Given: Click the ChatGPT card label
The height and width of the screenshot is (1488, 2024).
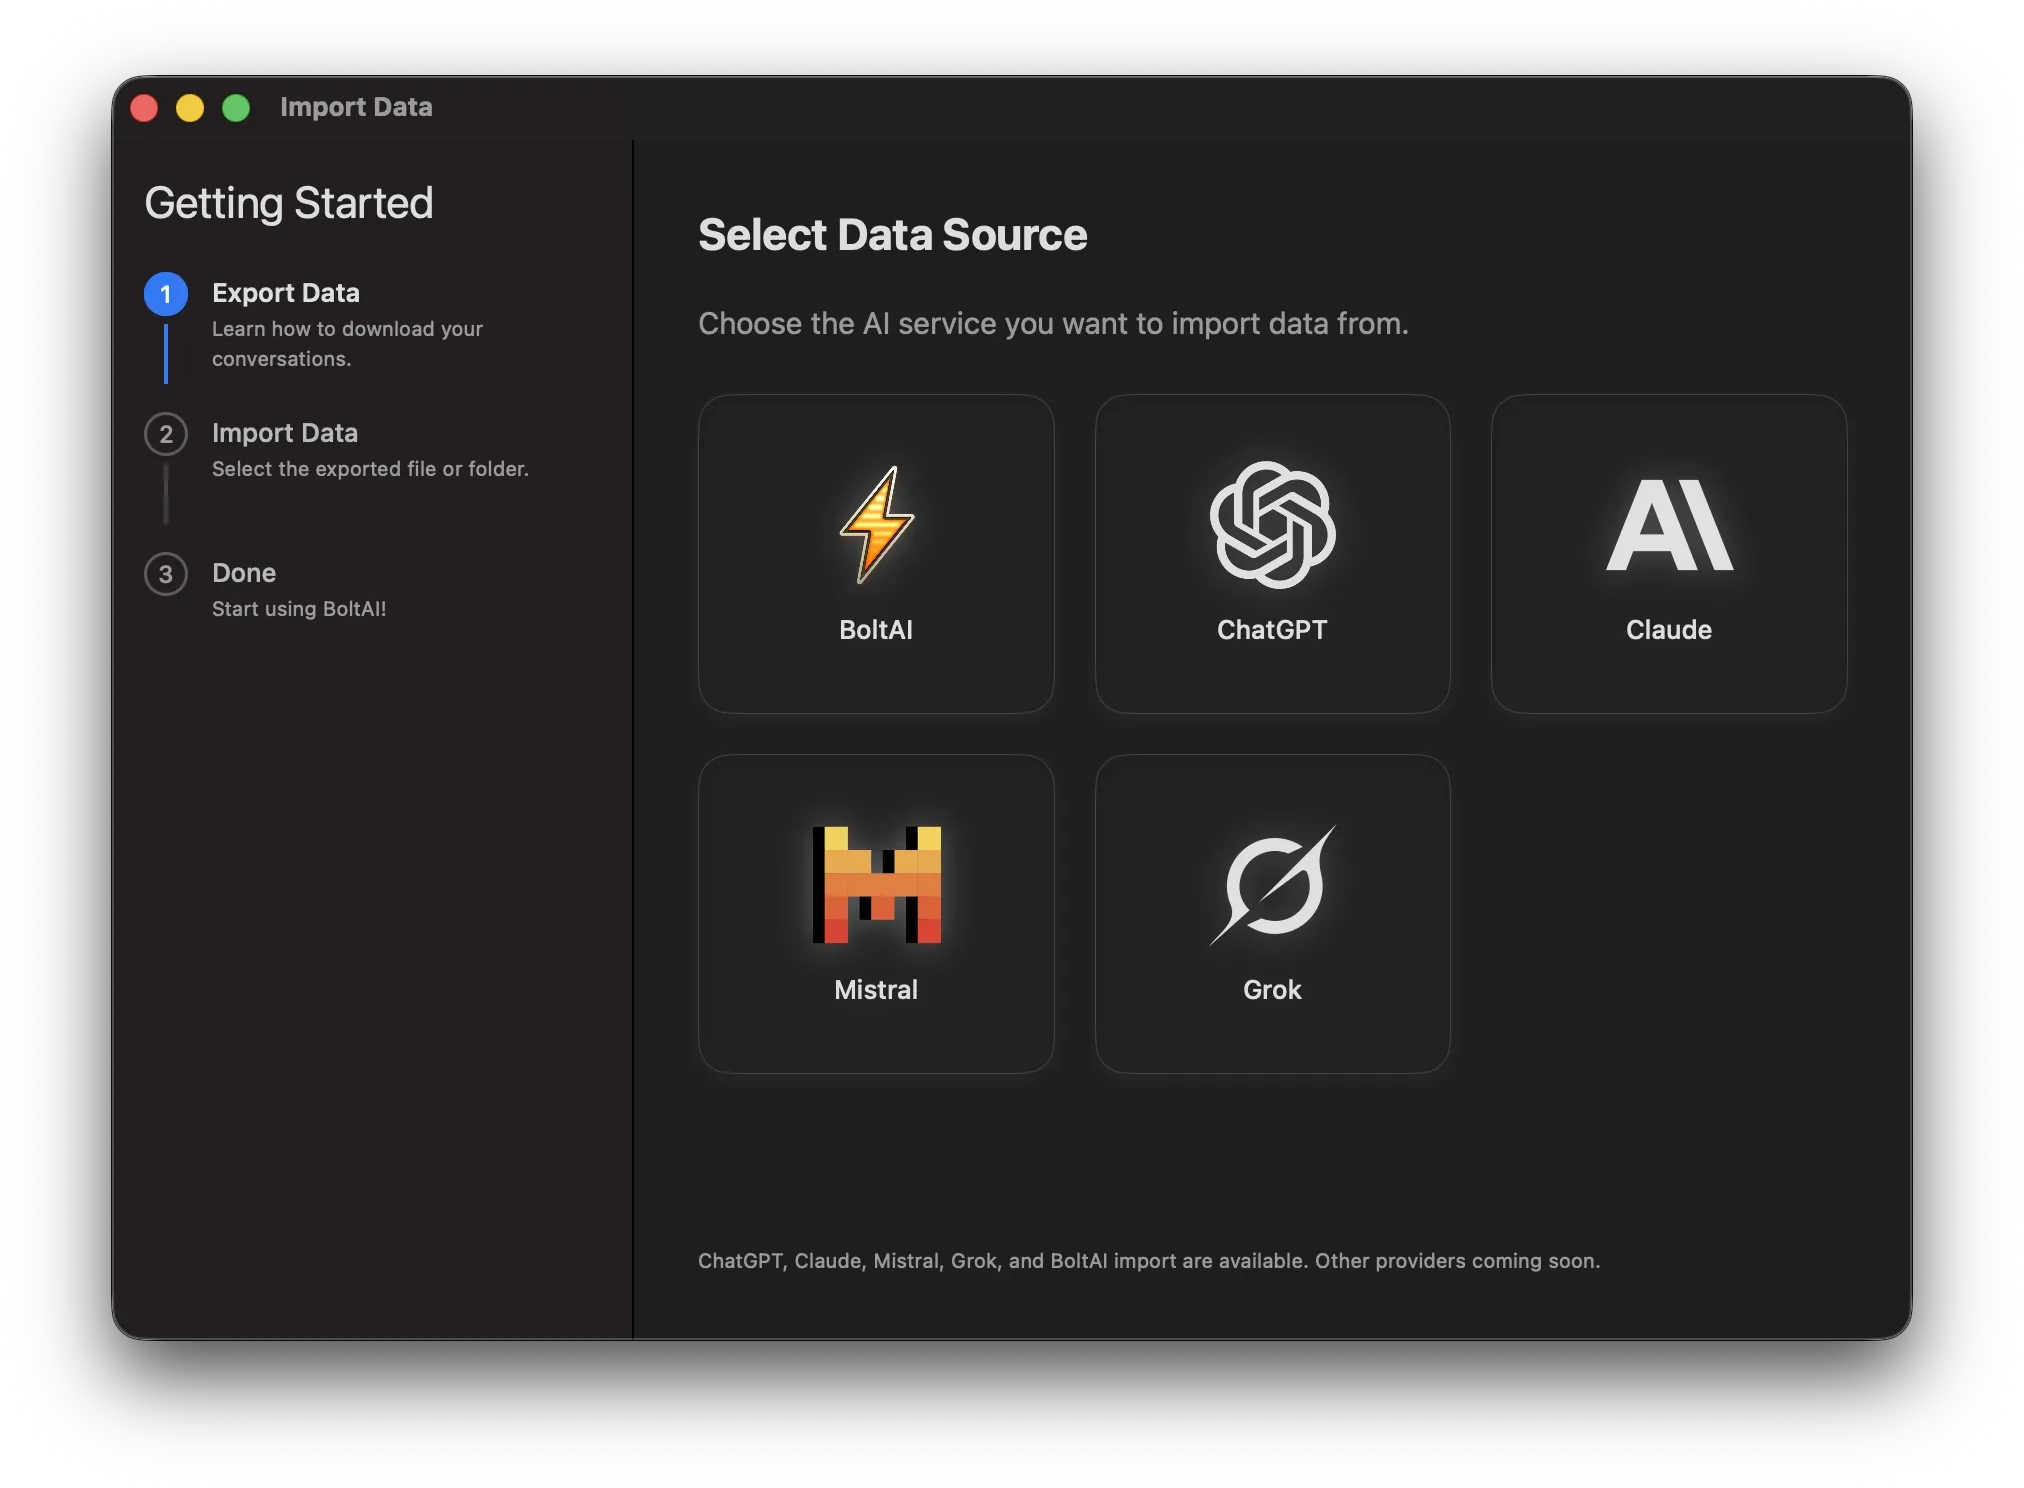Looking at the screenshot, I should (1272, 629).
